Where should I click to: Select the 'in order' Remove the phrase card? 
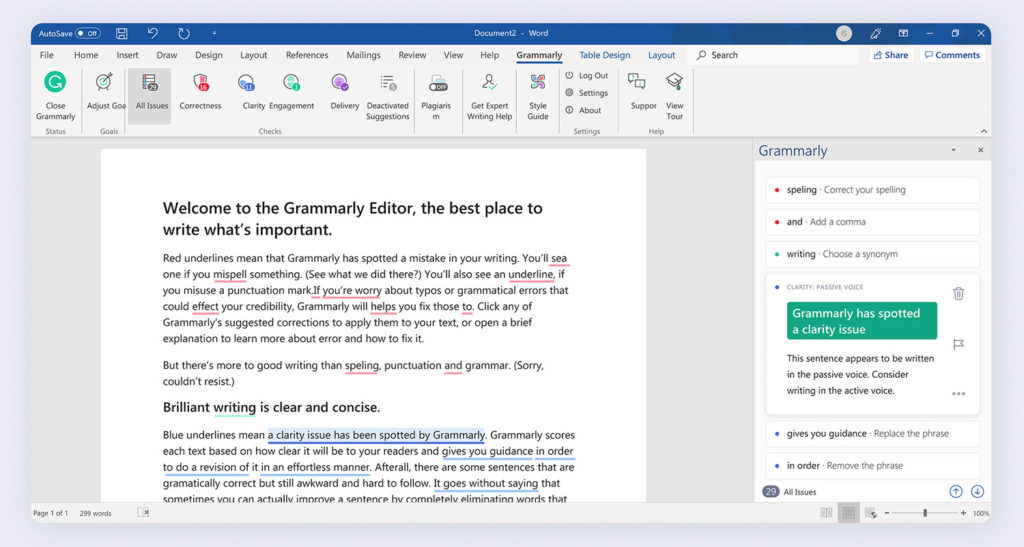[x=872, y=465]
